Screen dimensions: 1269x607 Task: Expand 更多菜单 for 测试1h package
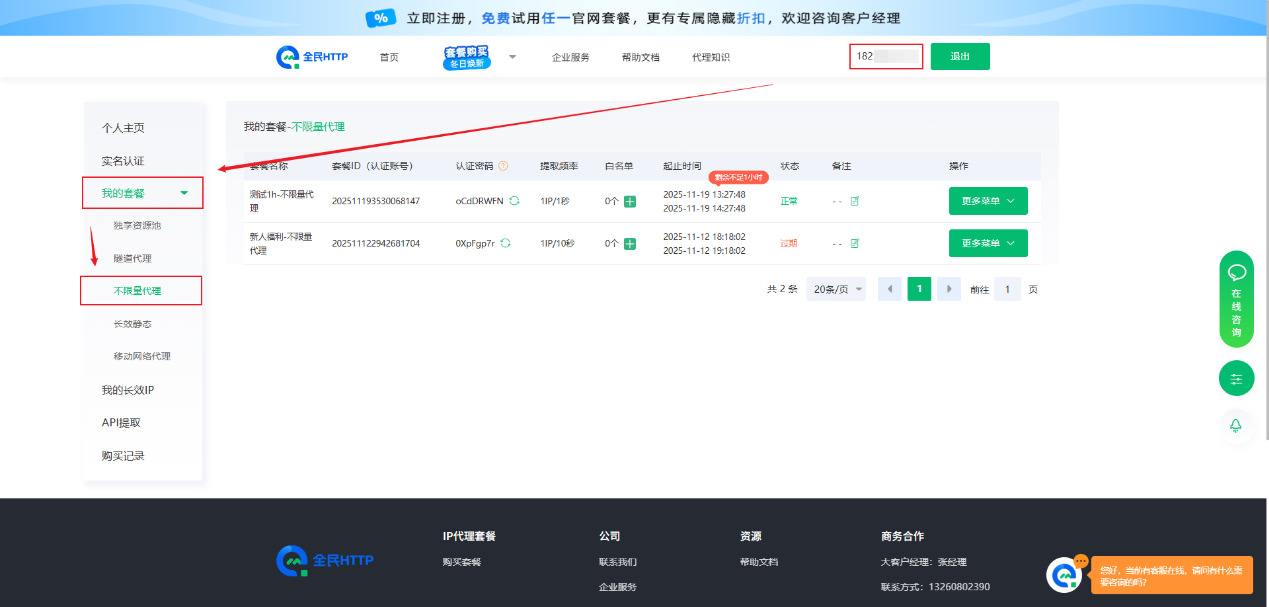[988, 201]
